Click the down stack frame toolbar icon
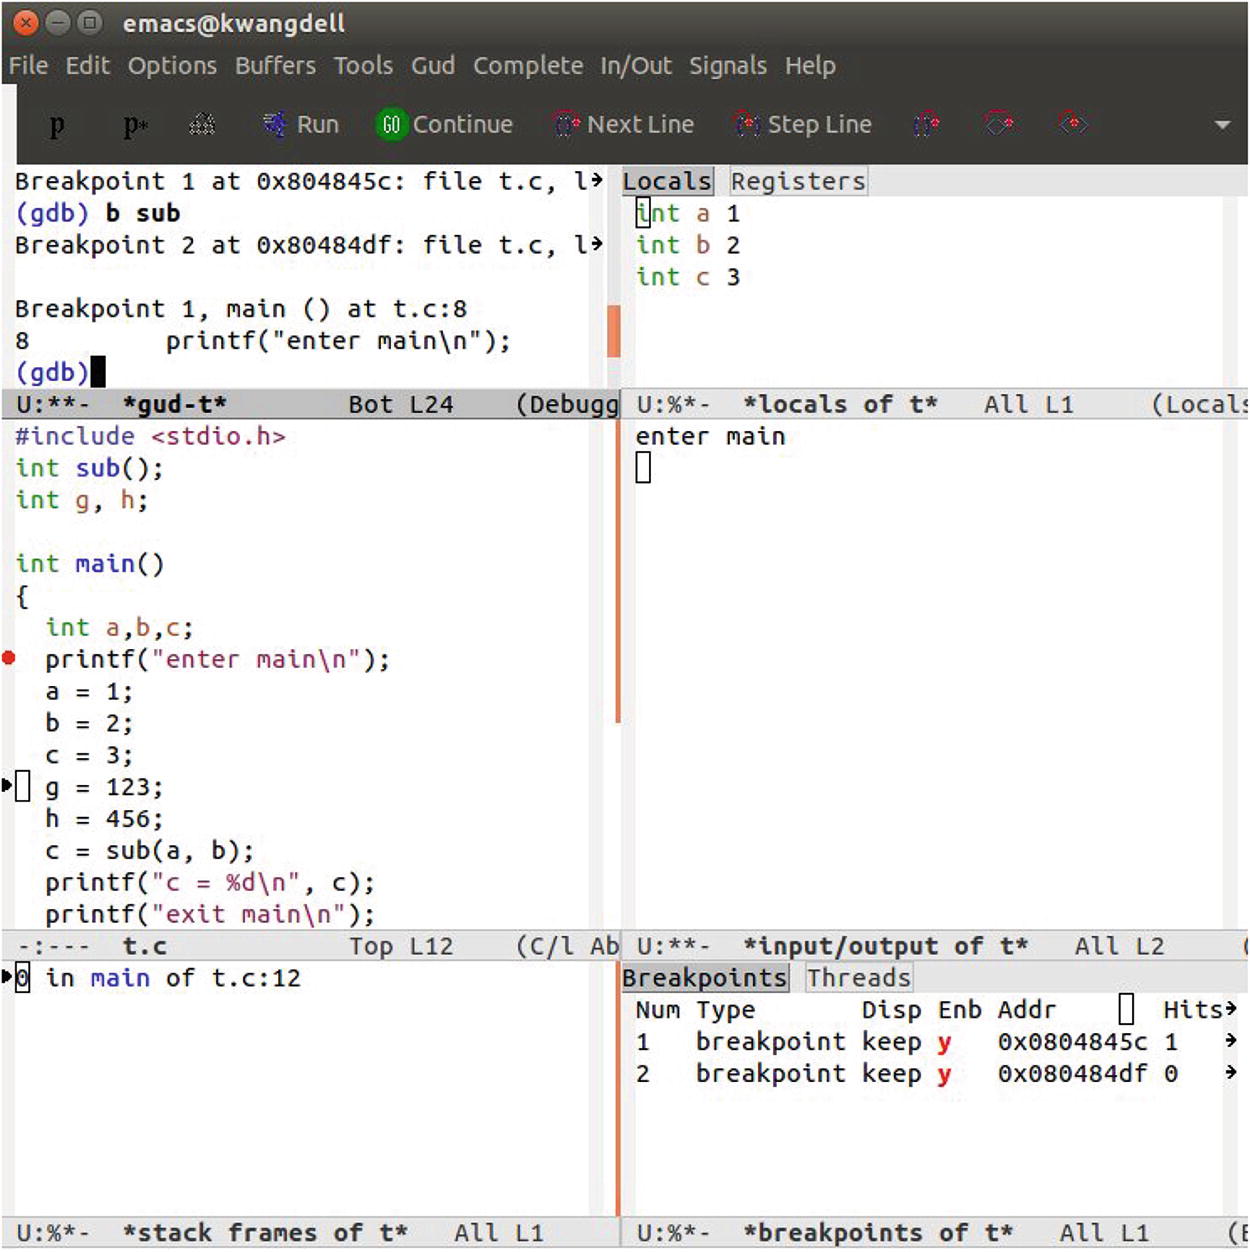Screen dimensions: 1250x1252 coord(1073,124)
